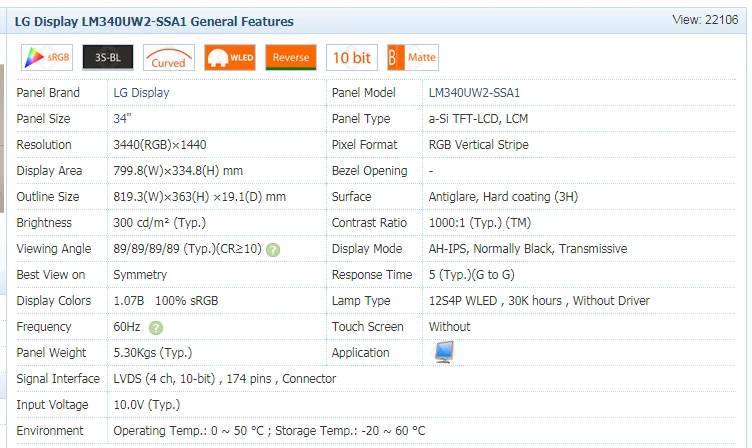This screenshot has height=448, width=752.
Task: Click the help icon next to 60Hz
Action: (x=156, y=328)
